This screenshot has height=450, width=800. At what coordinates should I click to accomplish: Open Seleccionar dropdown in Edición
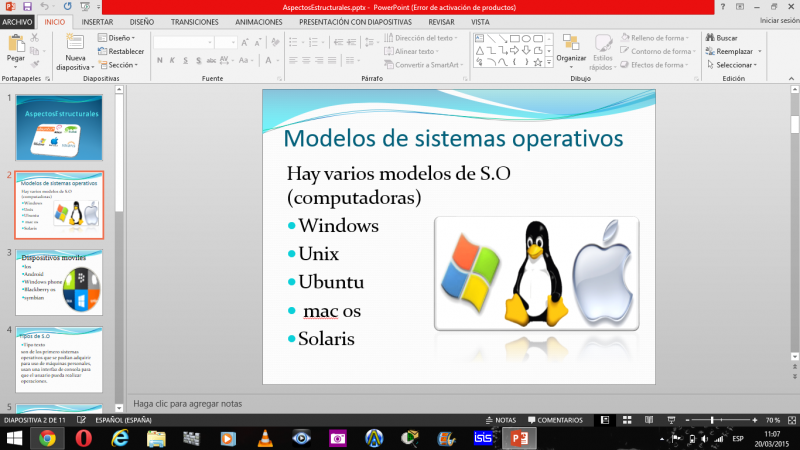click(732, 65)
